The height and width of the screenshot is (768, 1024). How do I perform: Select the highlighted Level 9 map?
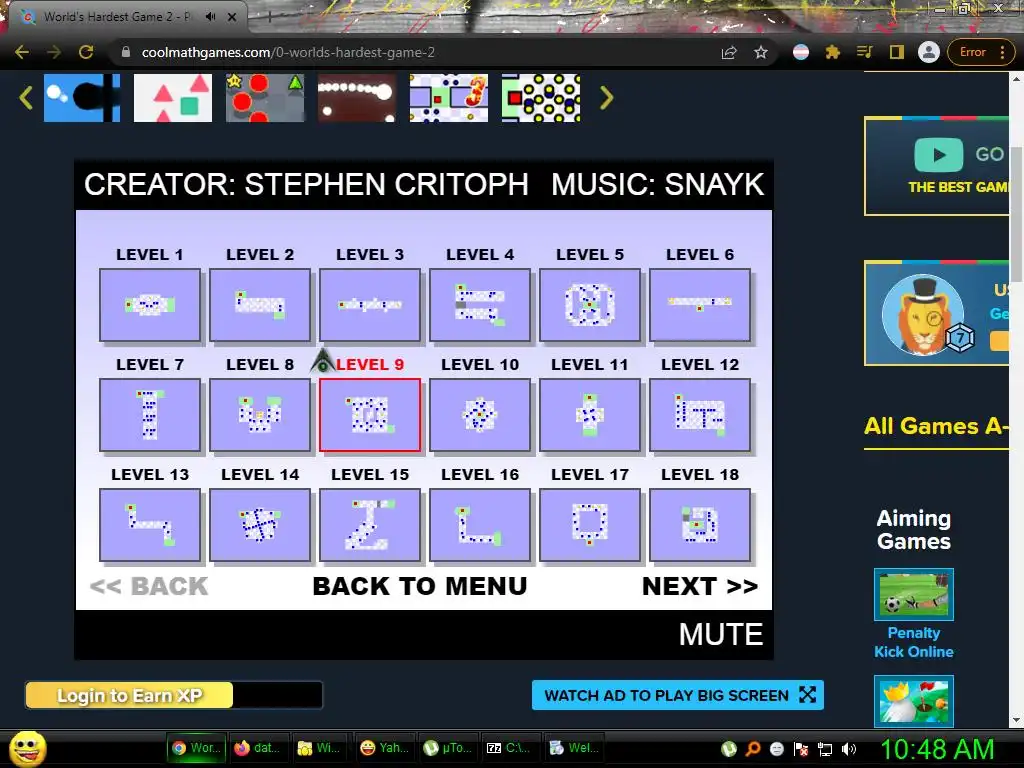(x=370, y=415)
